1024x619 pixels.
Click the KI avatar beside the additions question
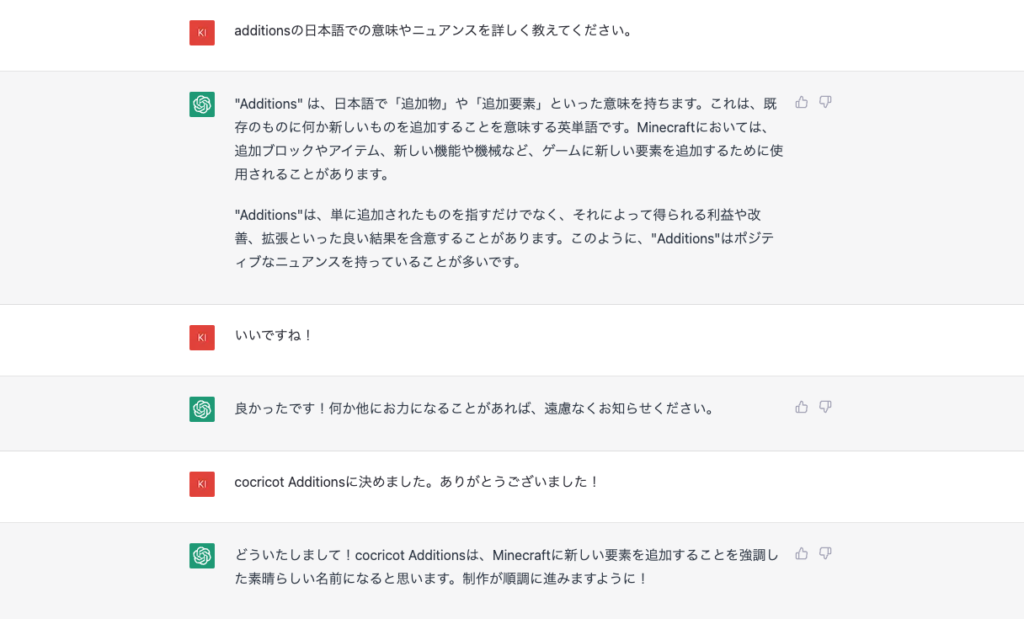tap(202, 33)
